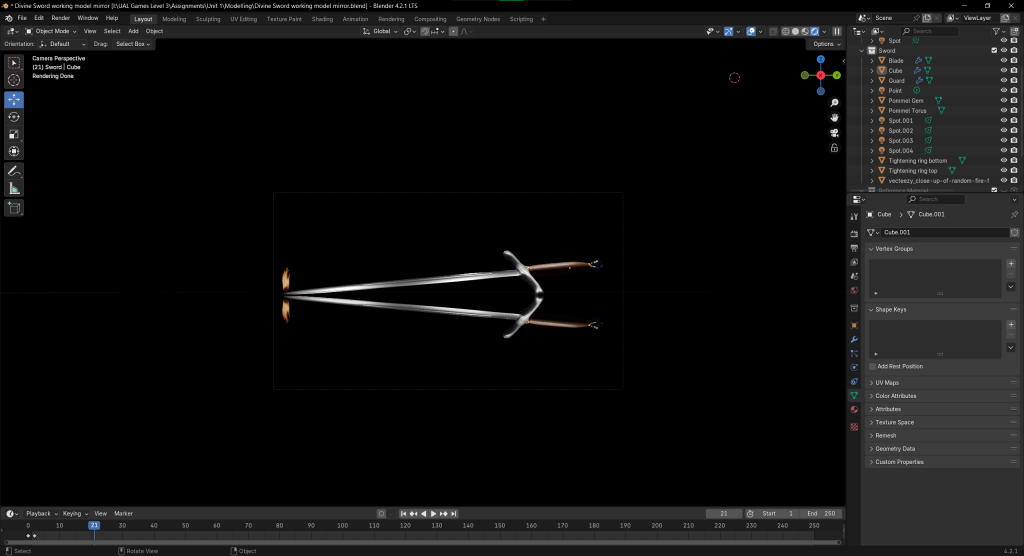Screen dimensions: 1024x556
Task: Expand the Pommel Gem tree item
Action: click(x=871, y=100)
